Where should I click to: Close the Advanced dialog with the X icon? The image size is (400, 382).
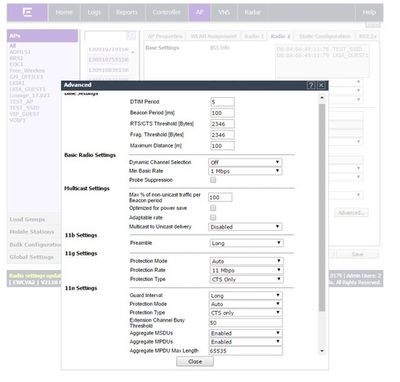(x=321, y=85)
